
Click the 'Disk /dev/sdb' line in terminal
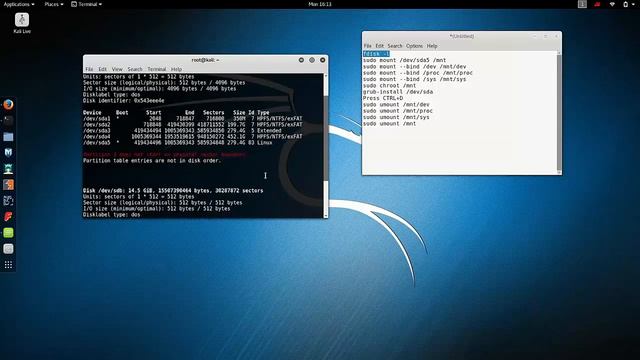173,191
